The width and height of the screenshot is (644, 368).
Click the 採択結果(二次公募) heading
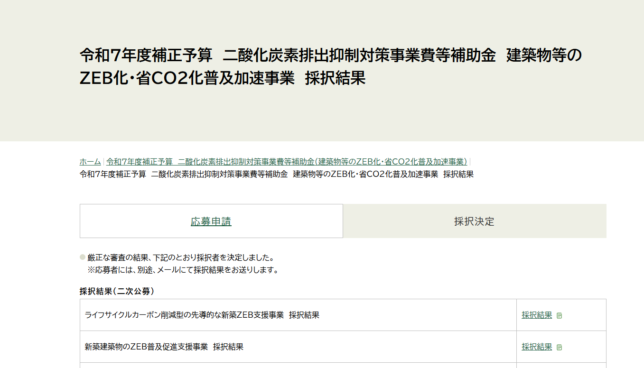pos(117,291)
